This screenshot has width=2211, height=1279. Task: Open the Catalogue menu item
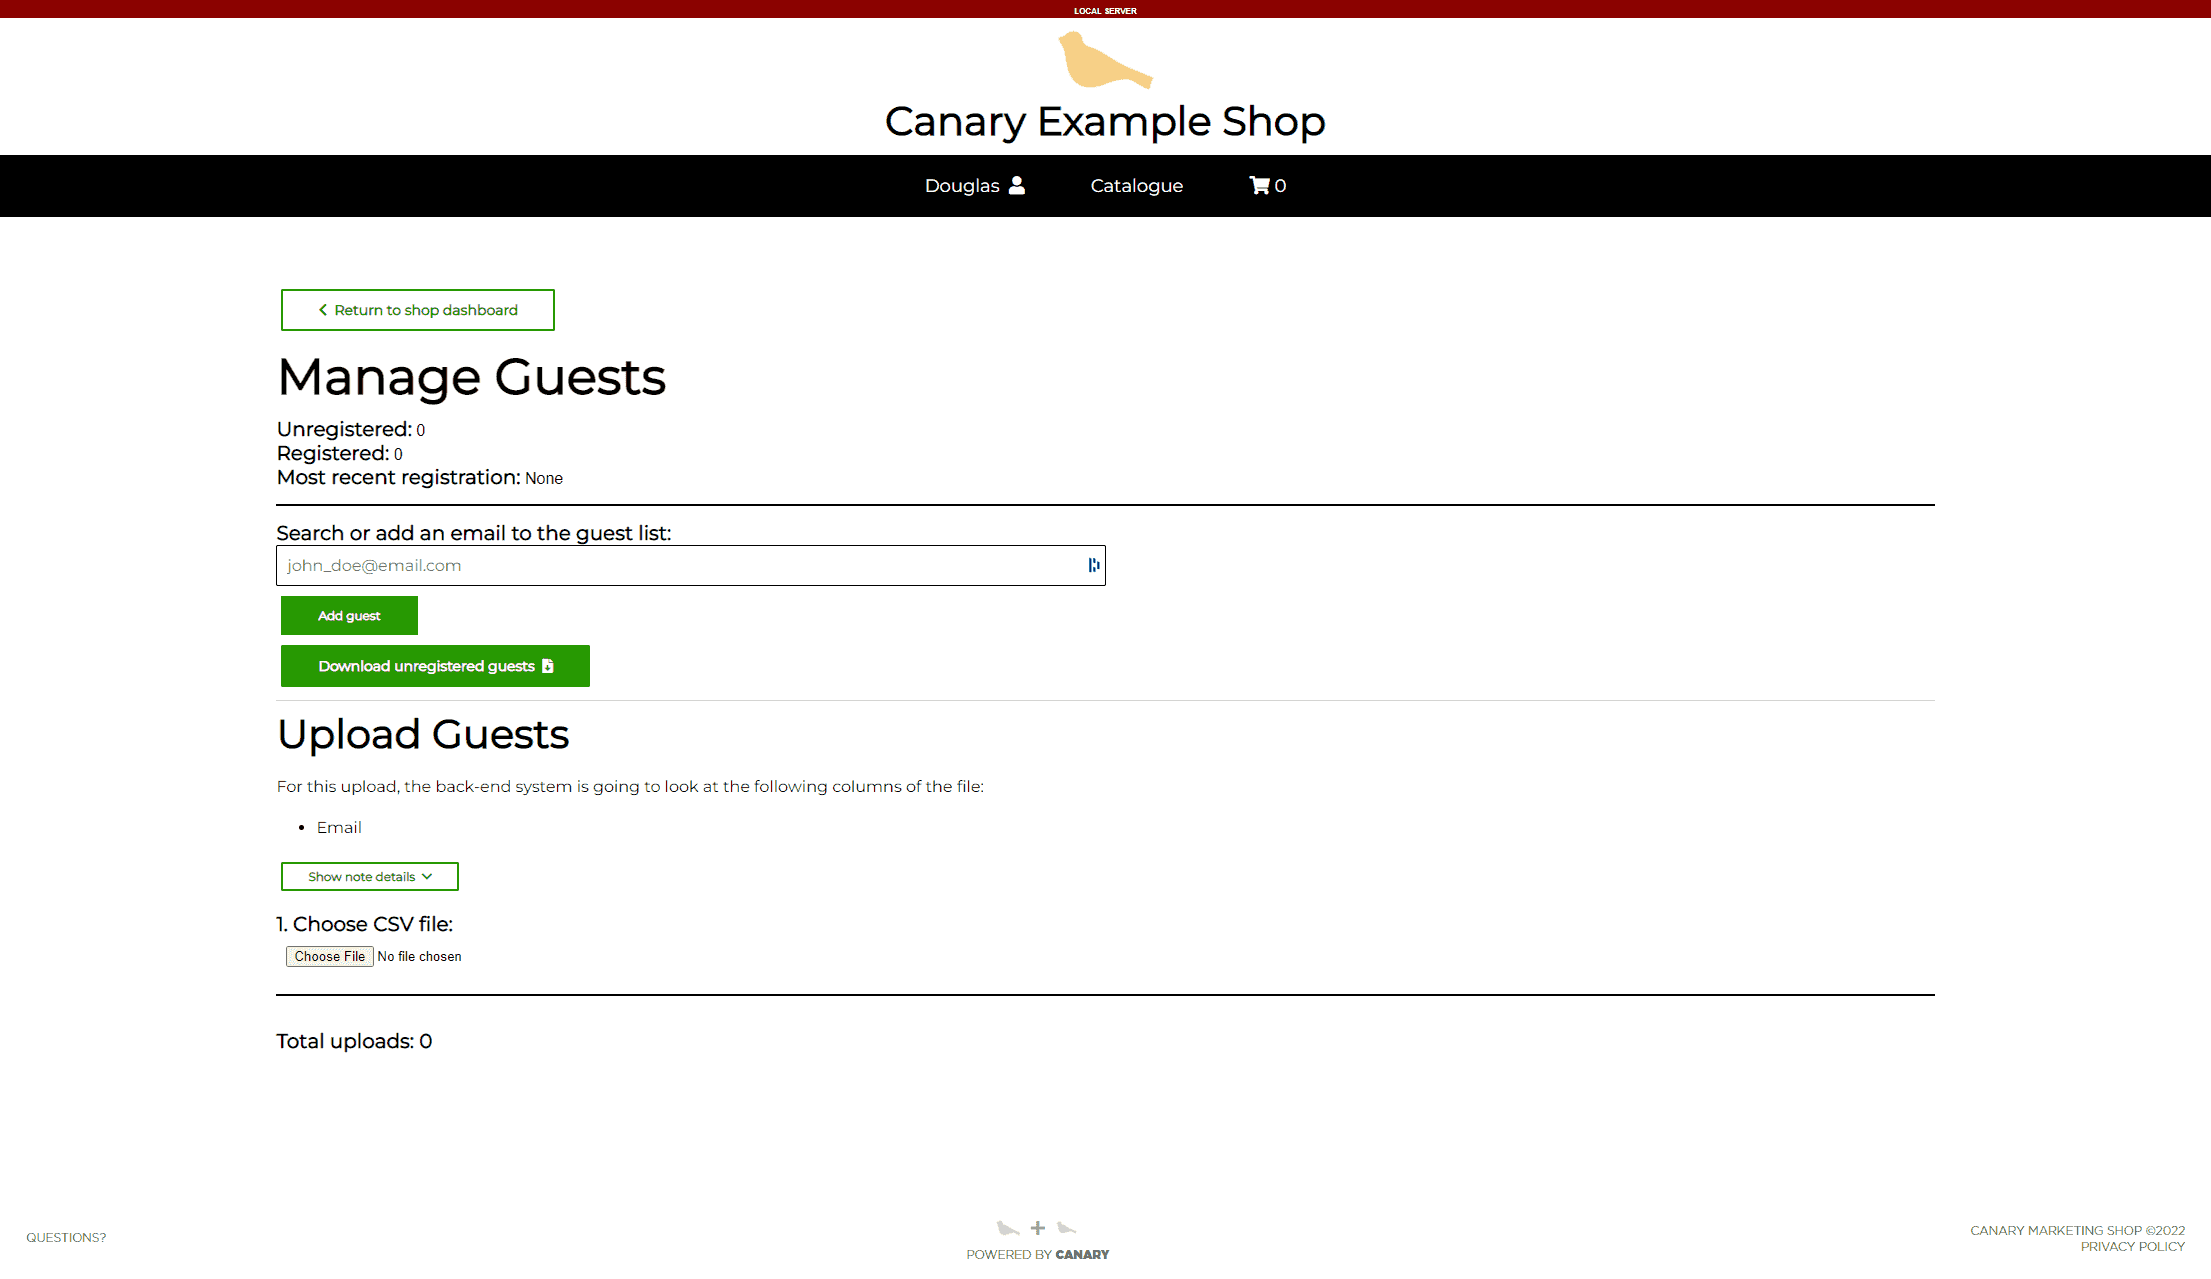pos(1136,185)
